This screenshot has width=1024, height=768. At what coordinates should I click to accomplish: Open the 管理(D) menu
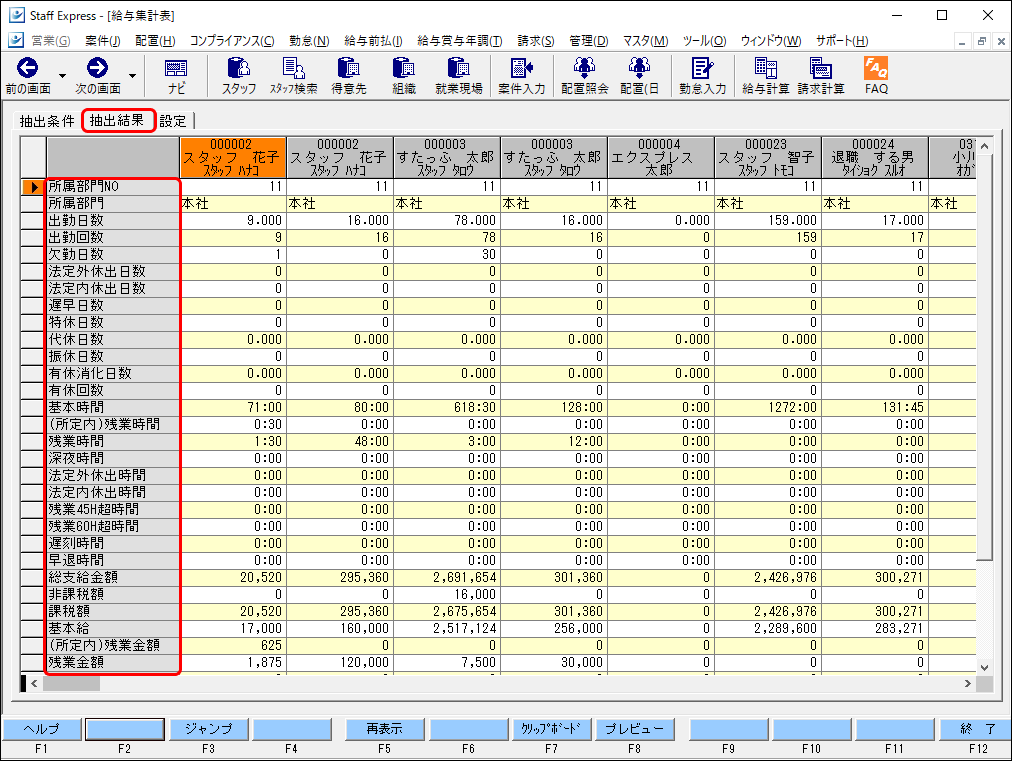click(588, 40)
